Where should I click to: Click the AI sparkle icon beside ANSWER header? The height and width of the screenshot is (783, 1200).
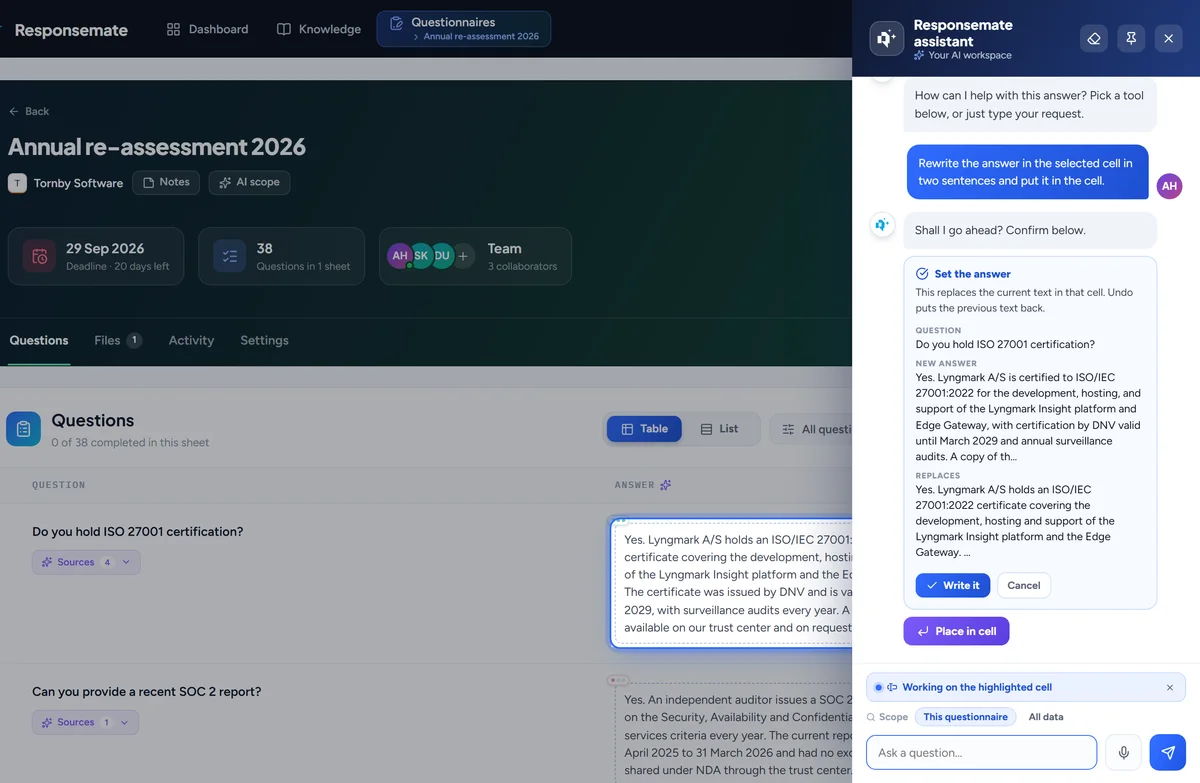pyautogui.click(x=666, y=485)
